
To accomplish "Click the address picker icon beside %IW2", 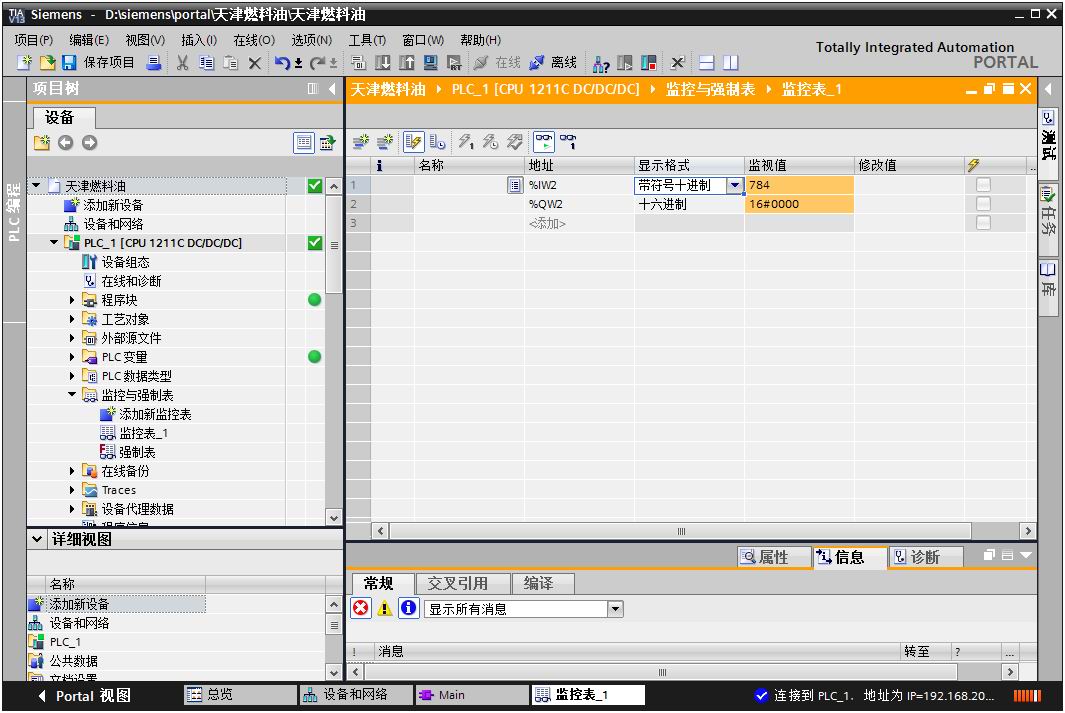I will click(515, 185).
